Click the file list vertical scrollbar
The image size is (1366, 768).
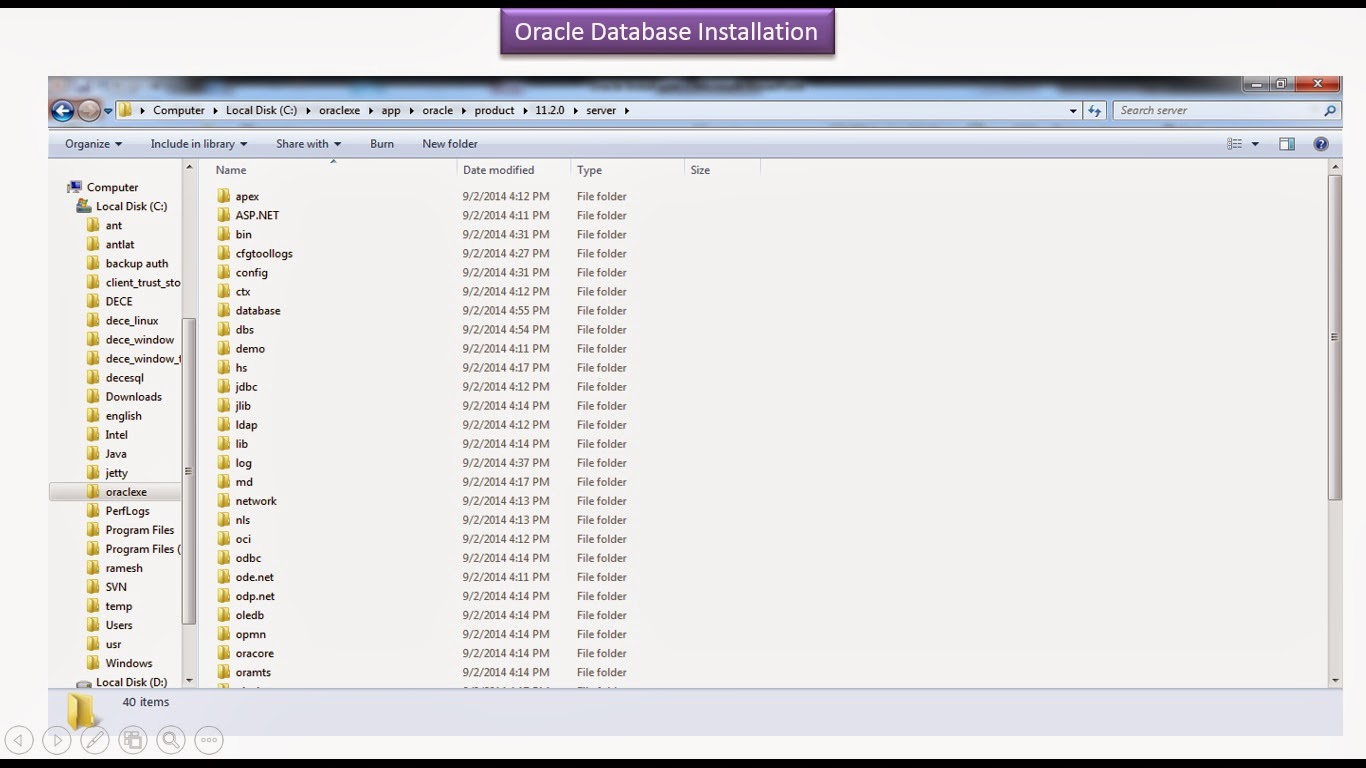click(x=1335, y=338)
